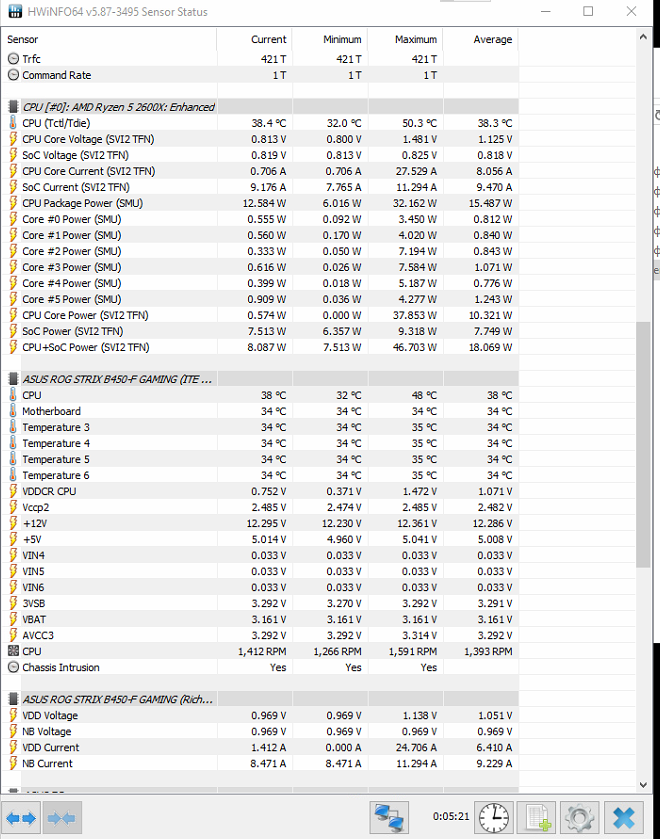660x839 pixels.
Task: Select the ASUS ROG STRIX B450-F GAMING (ITE group
Action: pyautogui.click(x=260, y=379)
